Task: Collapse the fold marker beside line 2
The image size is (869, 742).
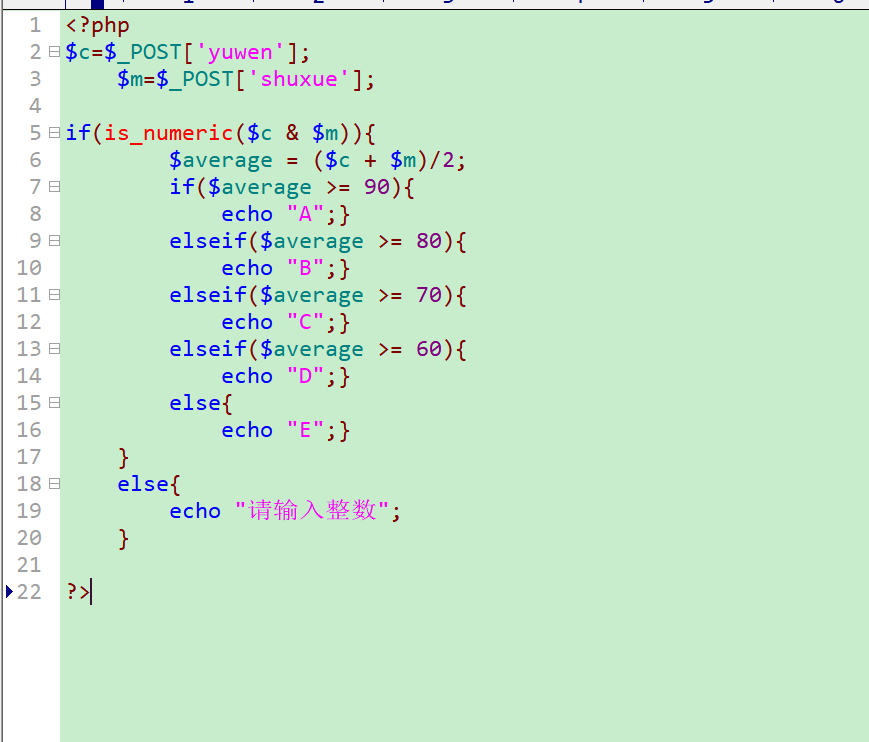Action: 54,51
